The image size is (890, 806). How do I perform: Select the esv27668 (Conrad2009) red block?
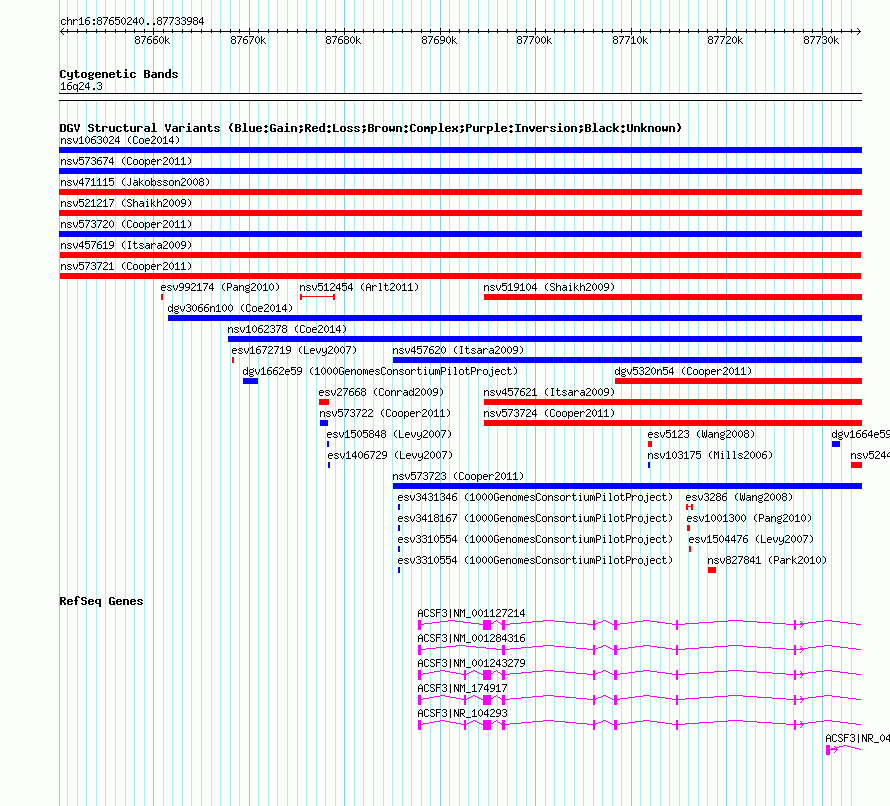[x=324, y=402]
